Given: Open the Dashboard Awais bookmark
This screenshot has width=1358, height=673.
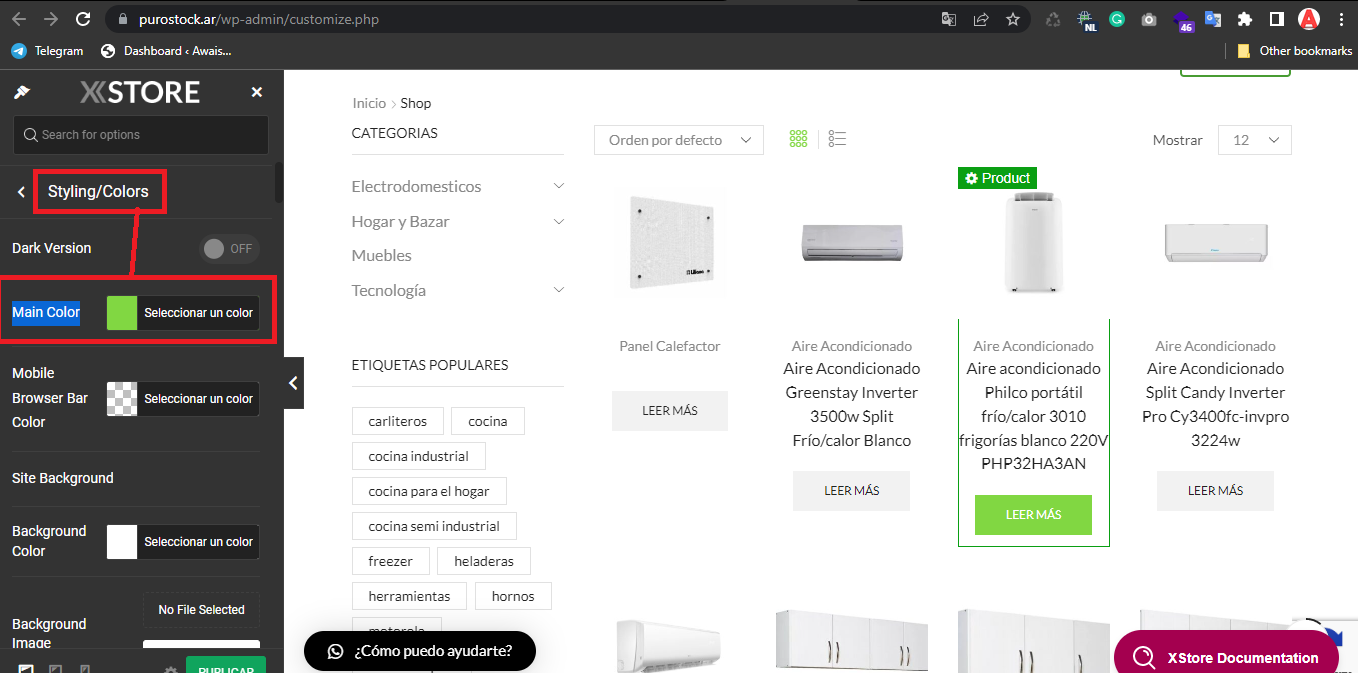Looking at the screenshot, I should 166,50.
